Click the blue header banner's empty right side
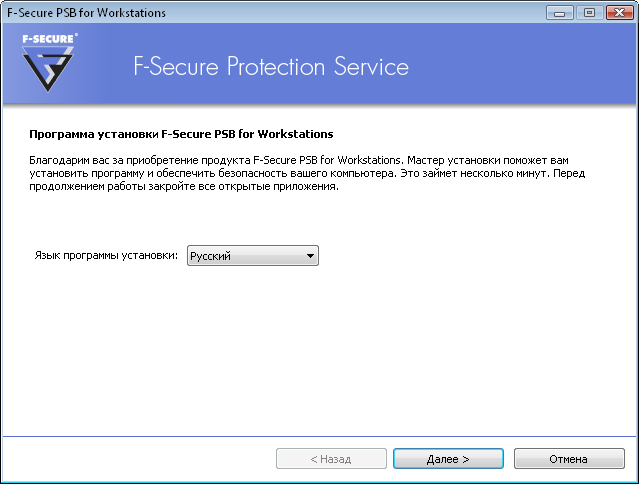Viewport: 639px width, 484px height. [530, 68]
